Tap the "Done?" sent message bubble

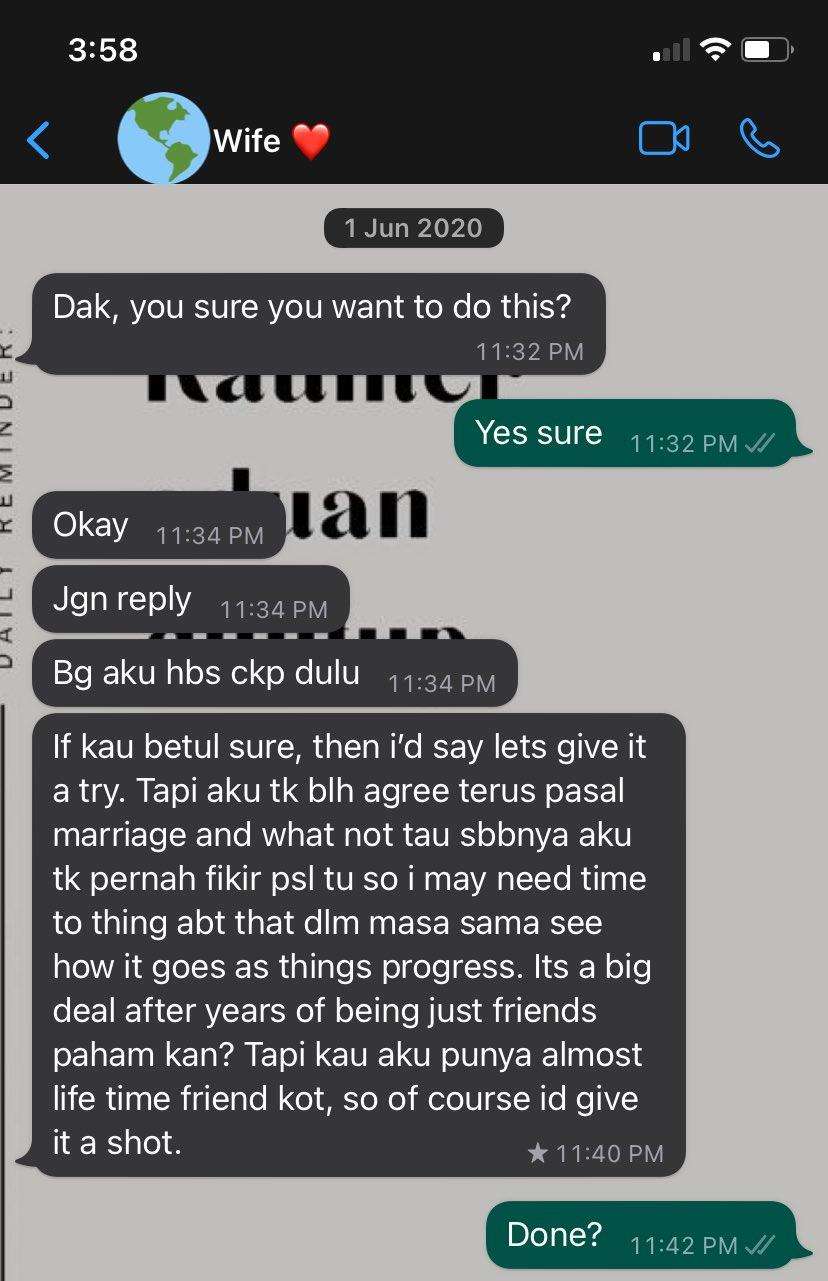pyautogui.click(x=642, y=1235)
